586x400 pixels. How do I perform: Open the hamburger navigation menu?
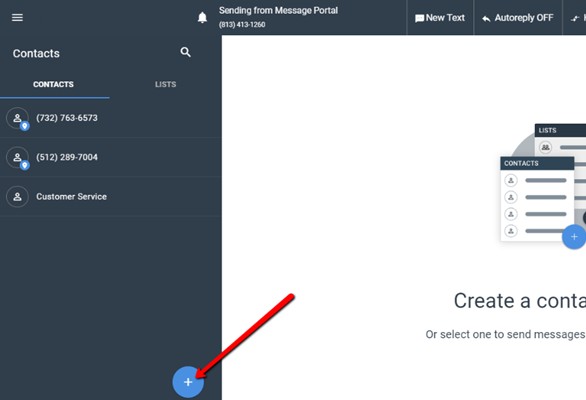[x=17, y=18]
